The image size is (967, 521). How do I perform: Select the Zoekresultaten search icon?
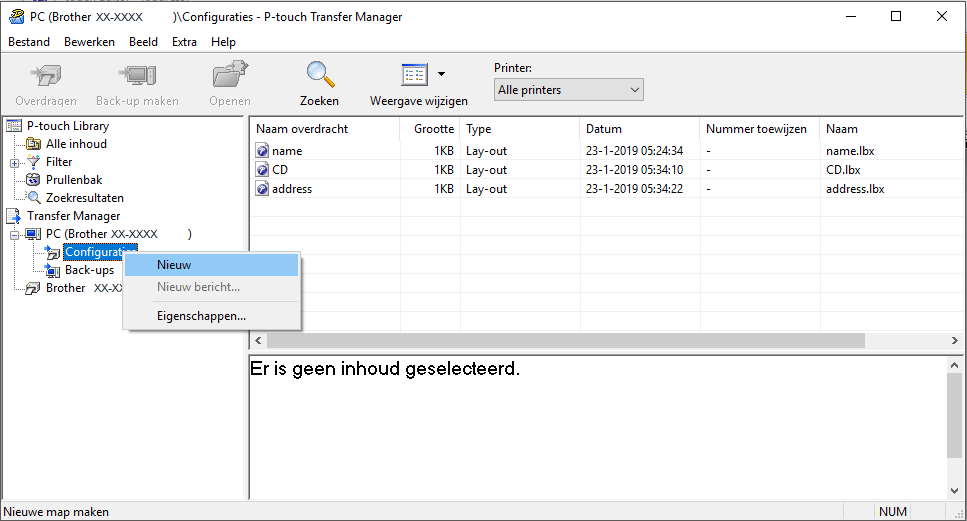(34, 198)
